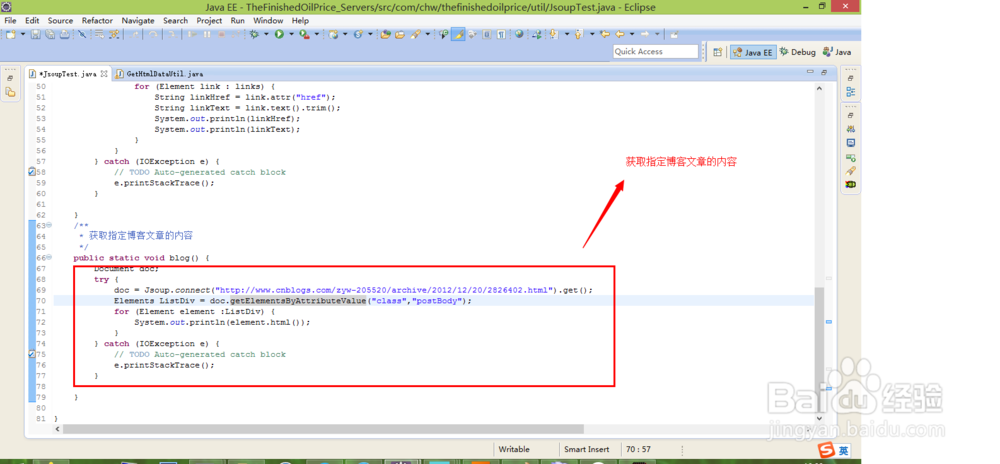This screenshot has width=1000, height=464.
Task: Run the program with green Run icon
Action: (x=279, y=34)
